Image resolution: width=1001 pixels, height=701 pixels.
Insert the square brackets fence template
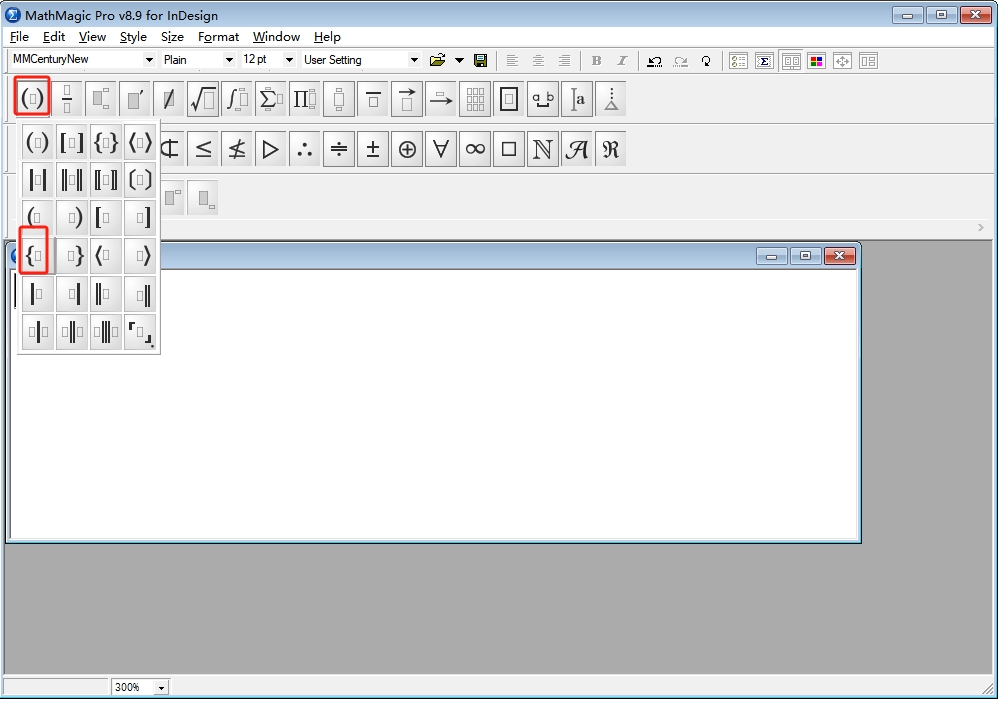coord(71,143)
